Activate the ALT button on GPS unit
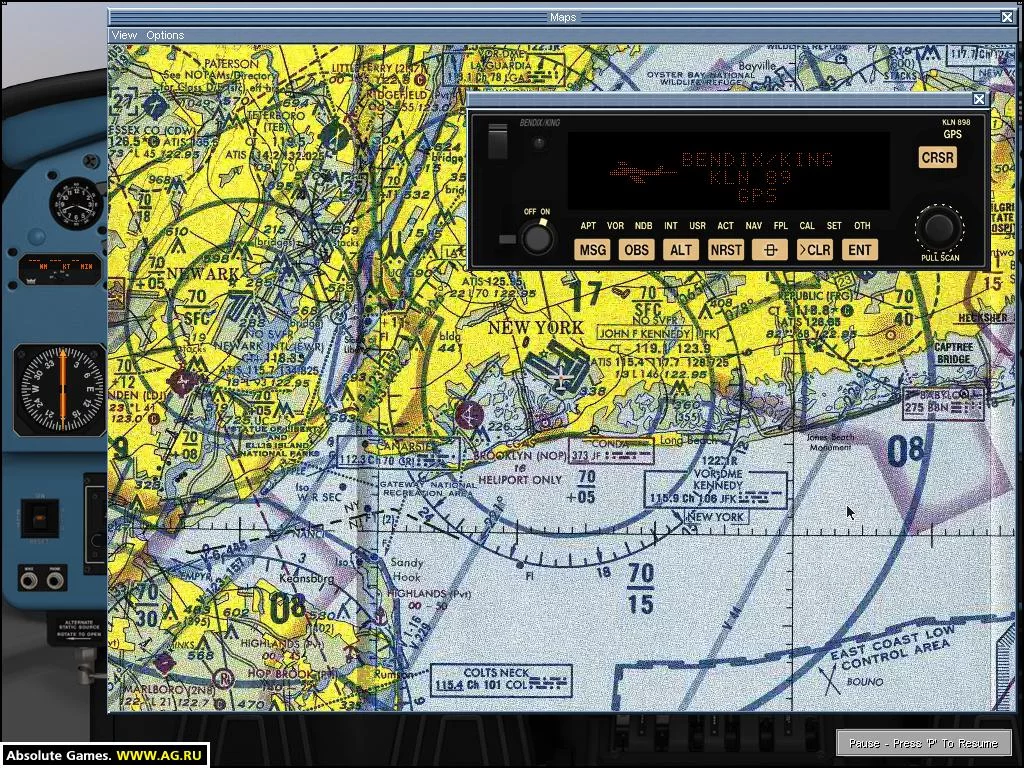This screenshot has height=768, width=1024. tap(680, 250)
